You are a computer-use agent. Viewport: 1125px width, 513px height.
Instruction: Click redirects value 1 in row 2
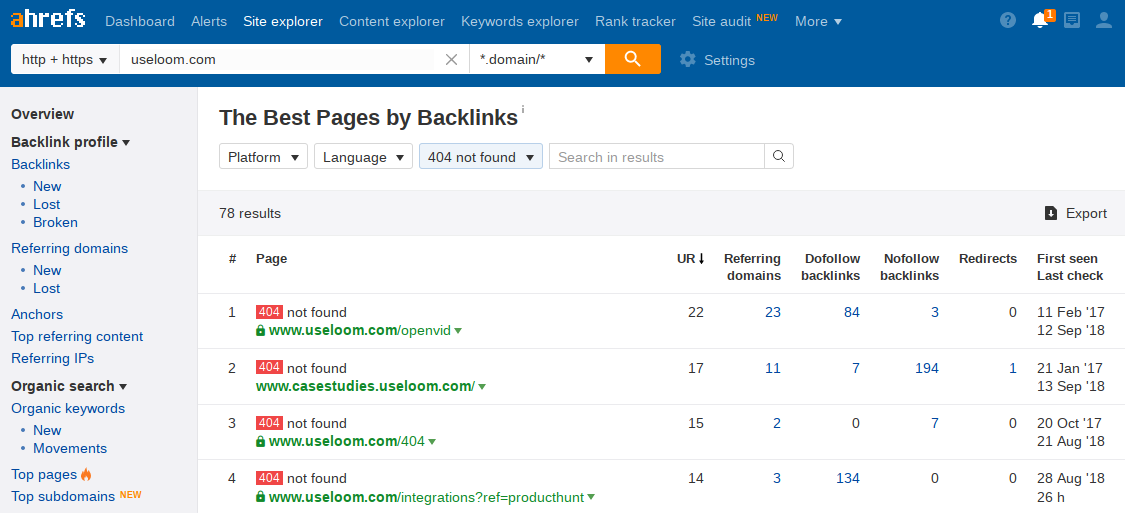click(x=1013, y=368)
